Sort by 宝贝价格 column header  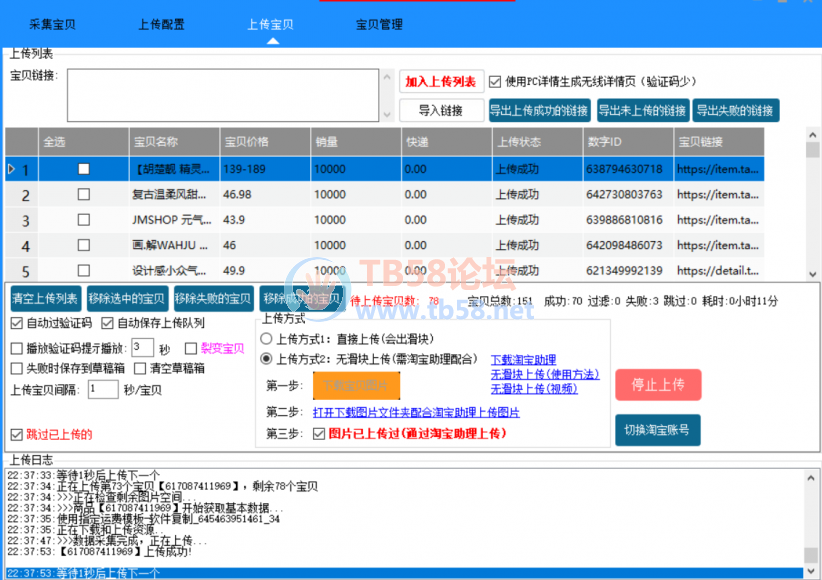point(265,142)
